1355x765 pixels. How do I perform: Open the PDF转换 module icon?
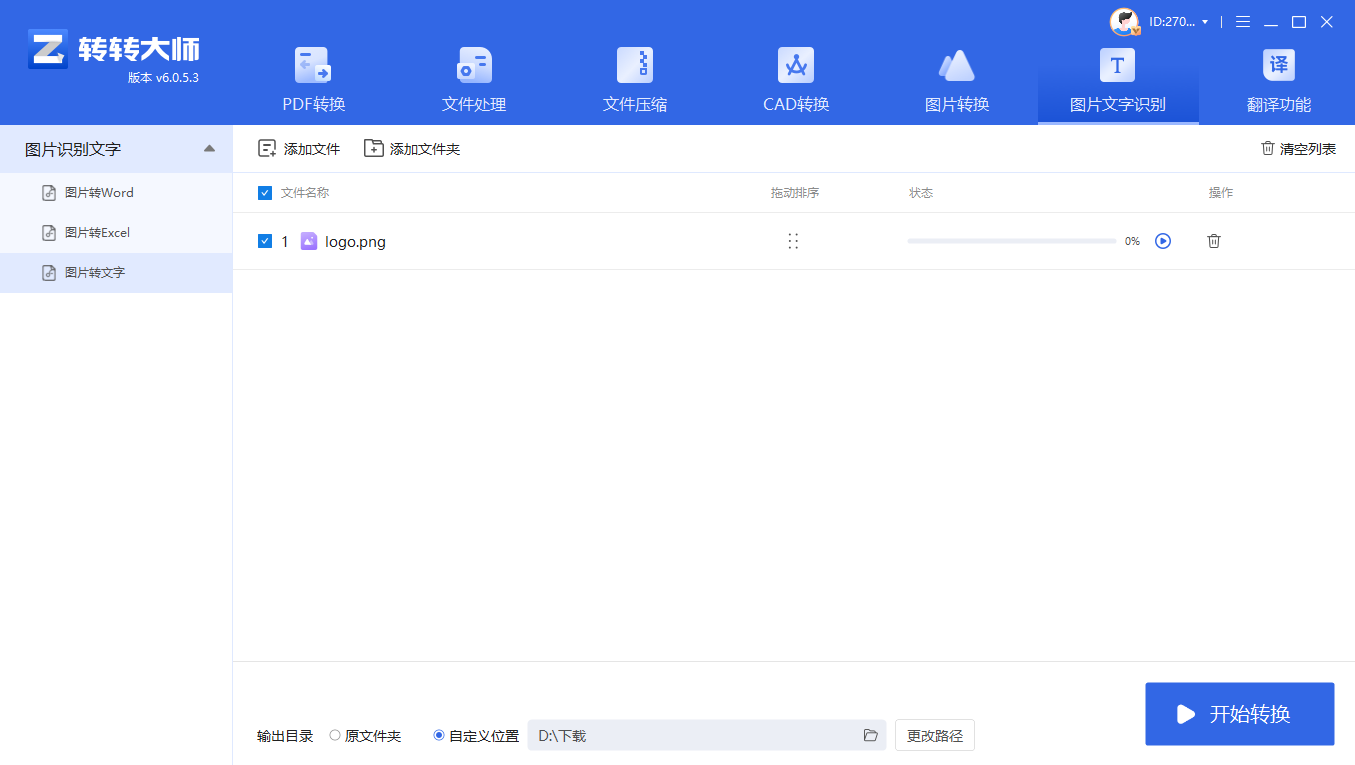pos(313,66)
